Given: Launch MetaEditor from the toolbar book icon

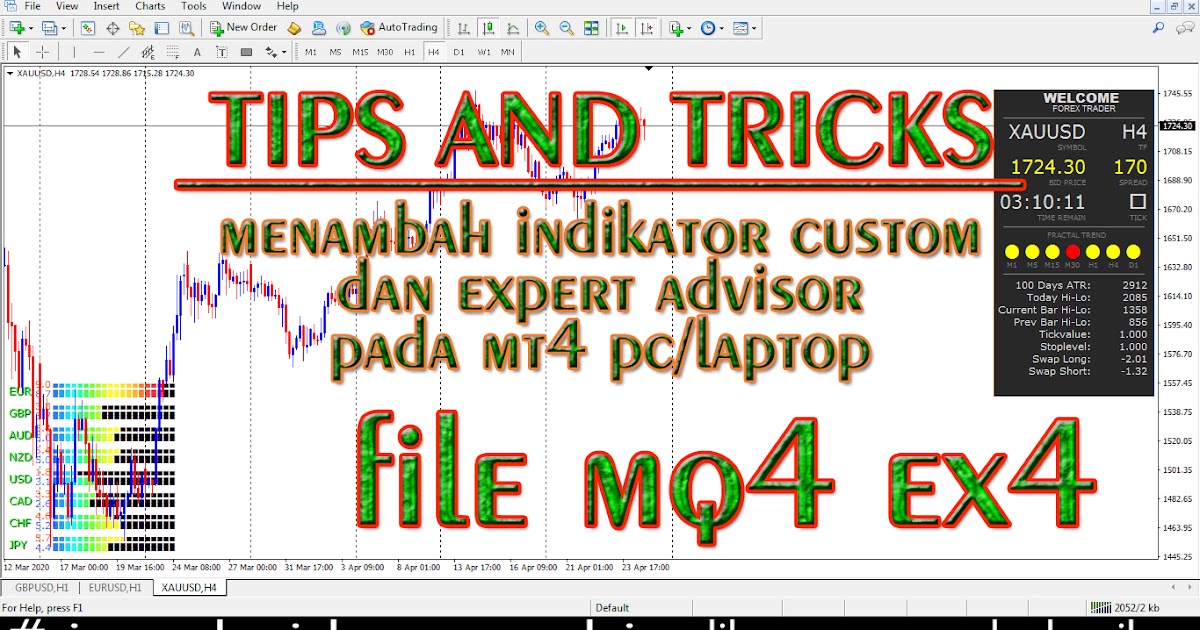Looking at the screenshot, I should 294,28.
